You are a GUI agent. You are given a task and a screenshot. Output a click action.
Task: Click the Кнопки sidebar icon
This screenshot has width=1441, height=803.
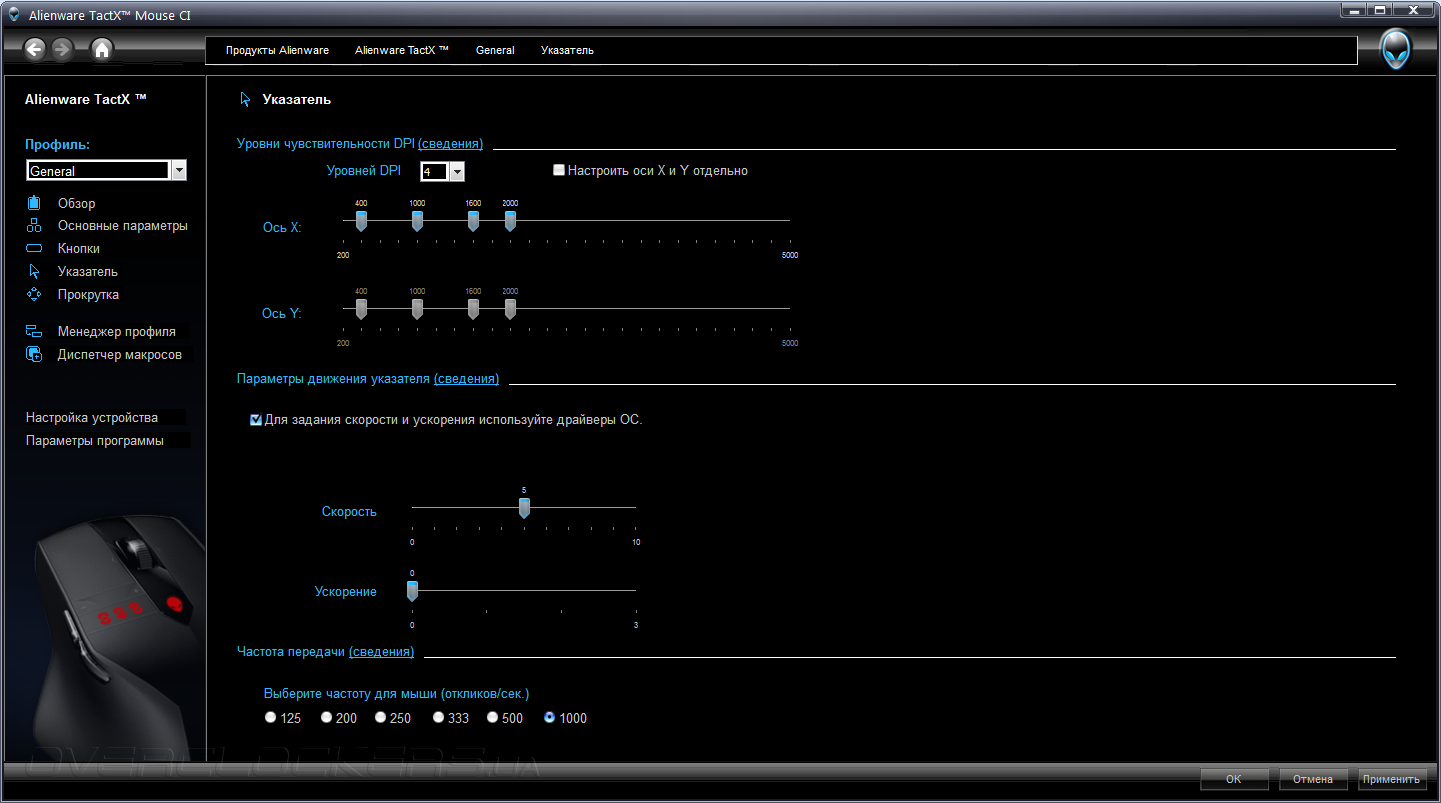(34, 248)
